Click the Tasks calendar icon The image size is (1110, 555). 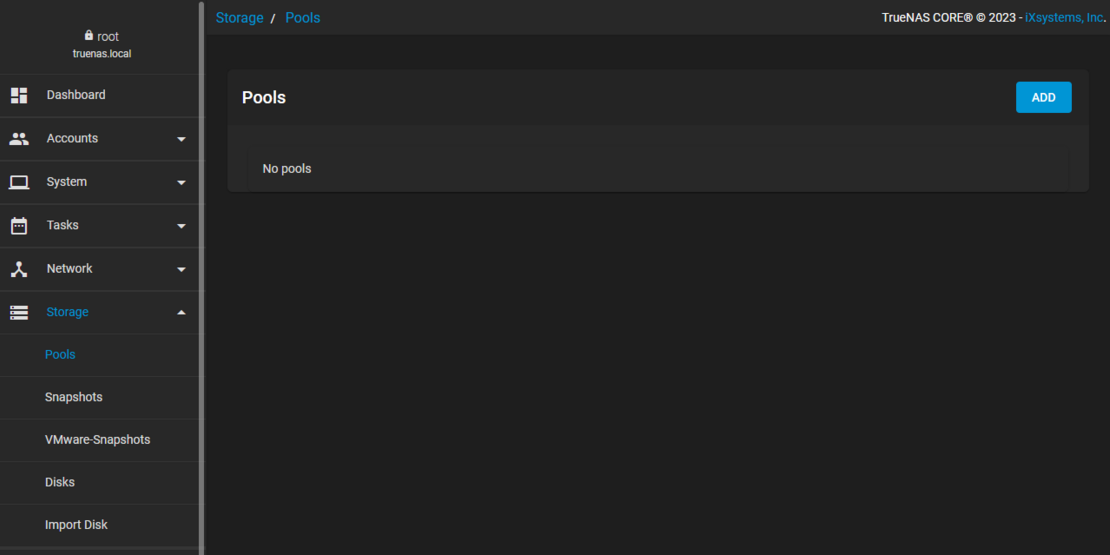click(x=19, y=225)
